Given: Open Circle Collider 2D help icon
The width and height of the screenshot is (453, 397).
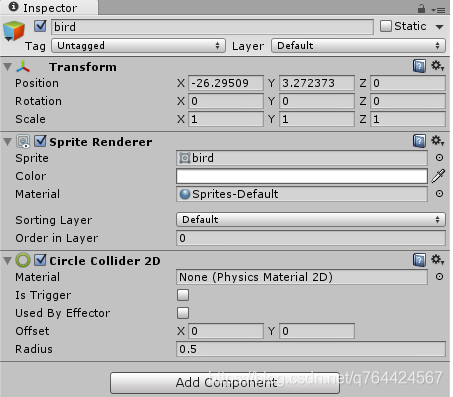Looking at the screenshot, I should coord(419,260).
